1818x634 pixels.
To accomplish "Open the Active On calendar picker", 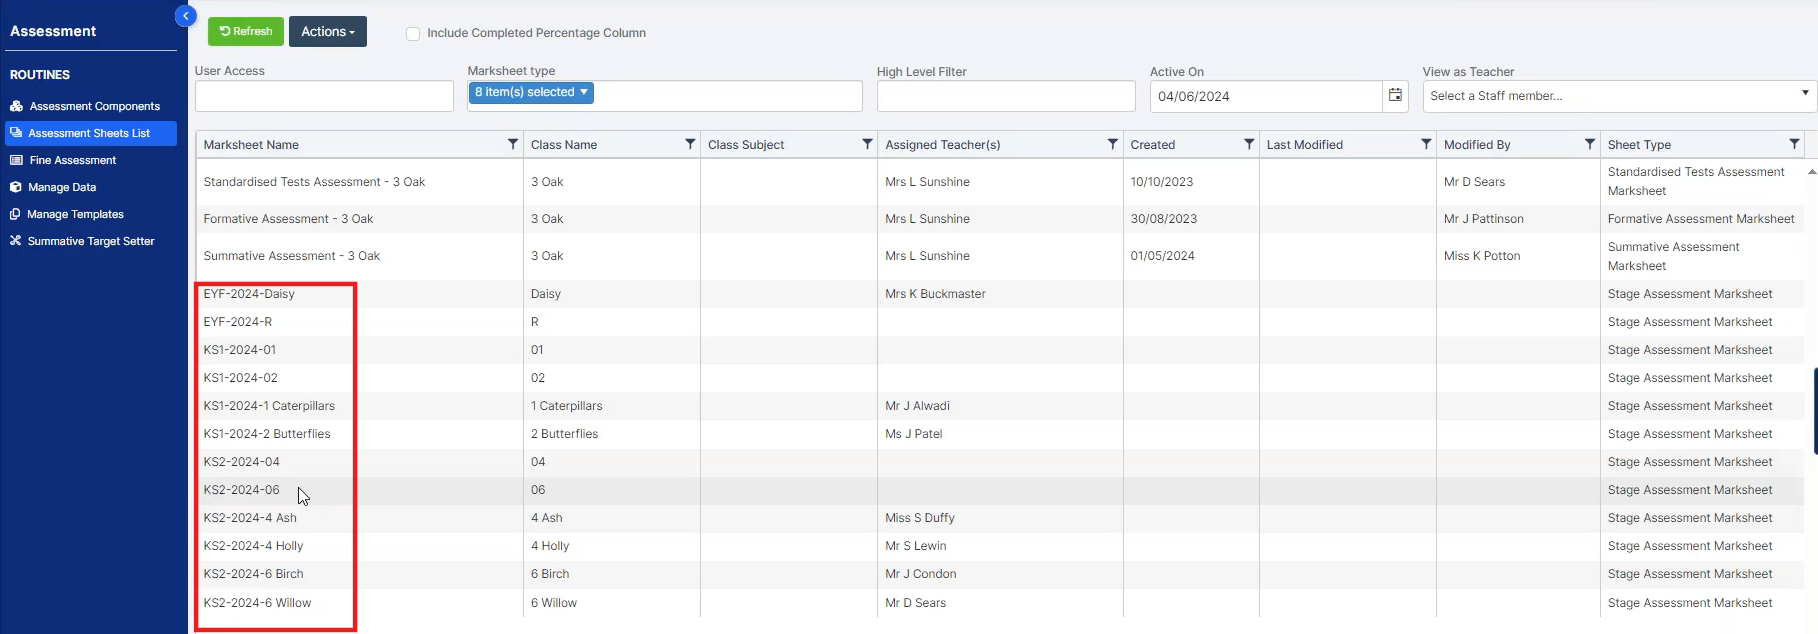I will [x=1395, y=96].
